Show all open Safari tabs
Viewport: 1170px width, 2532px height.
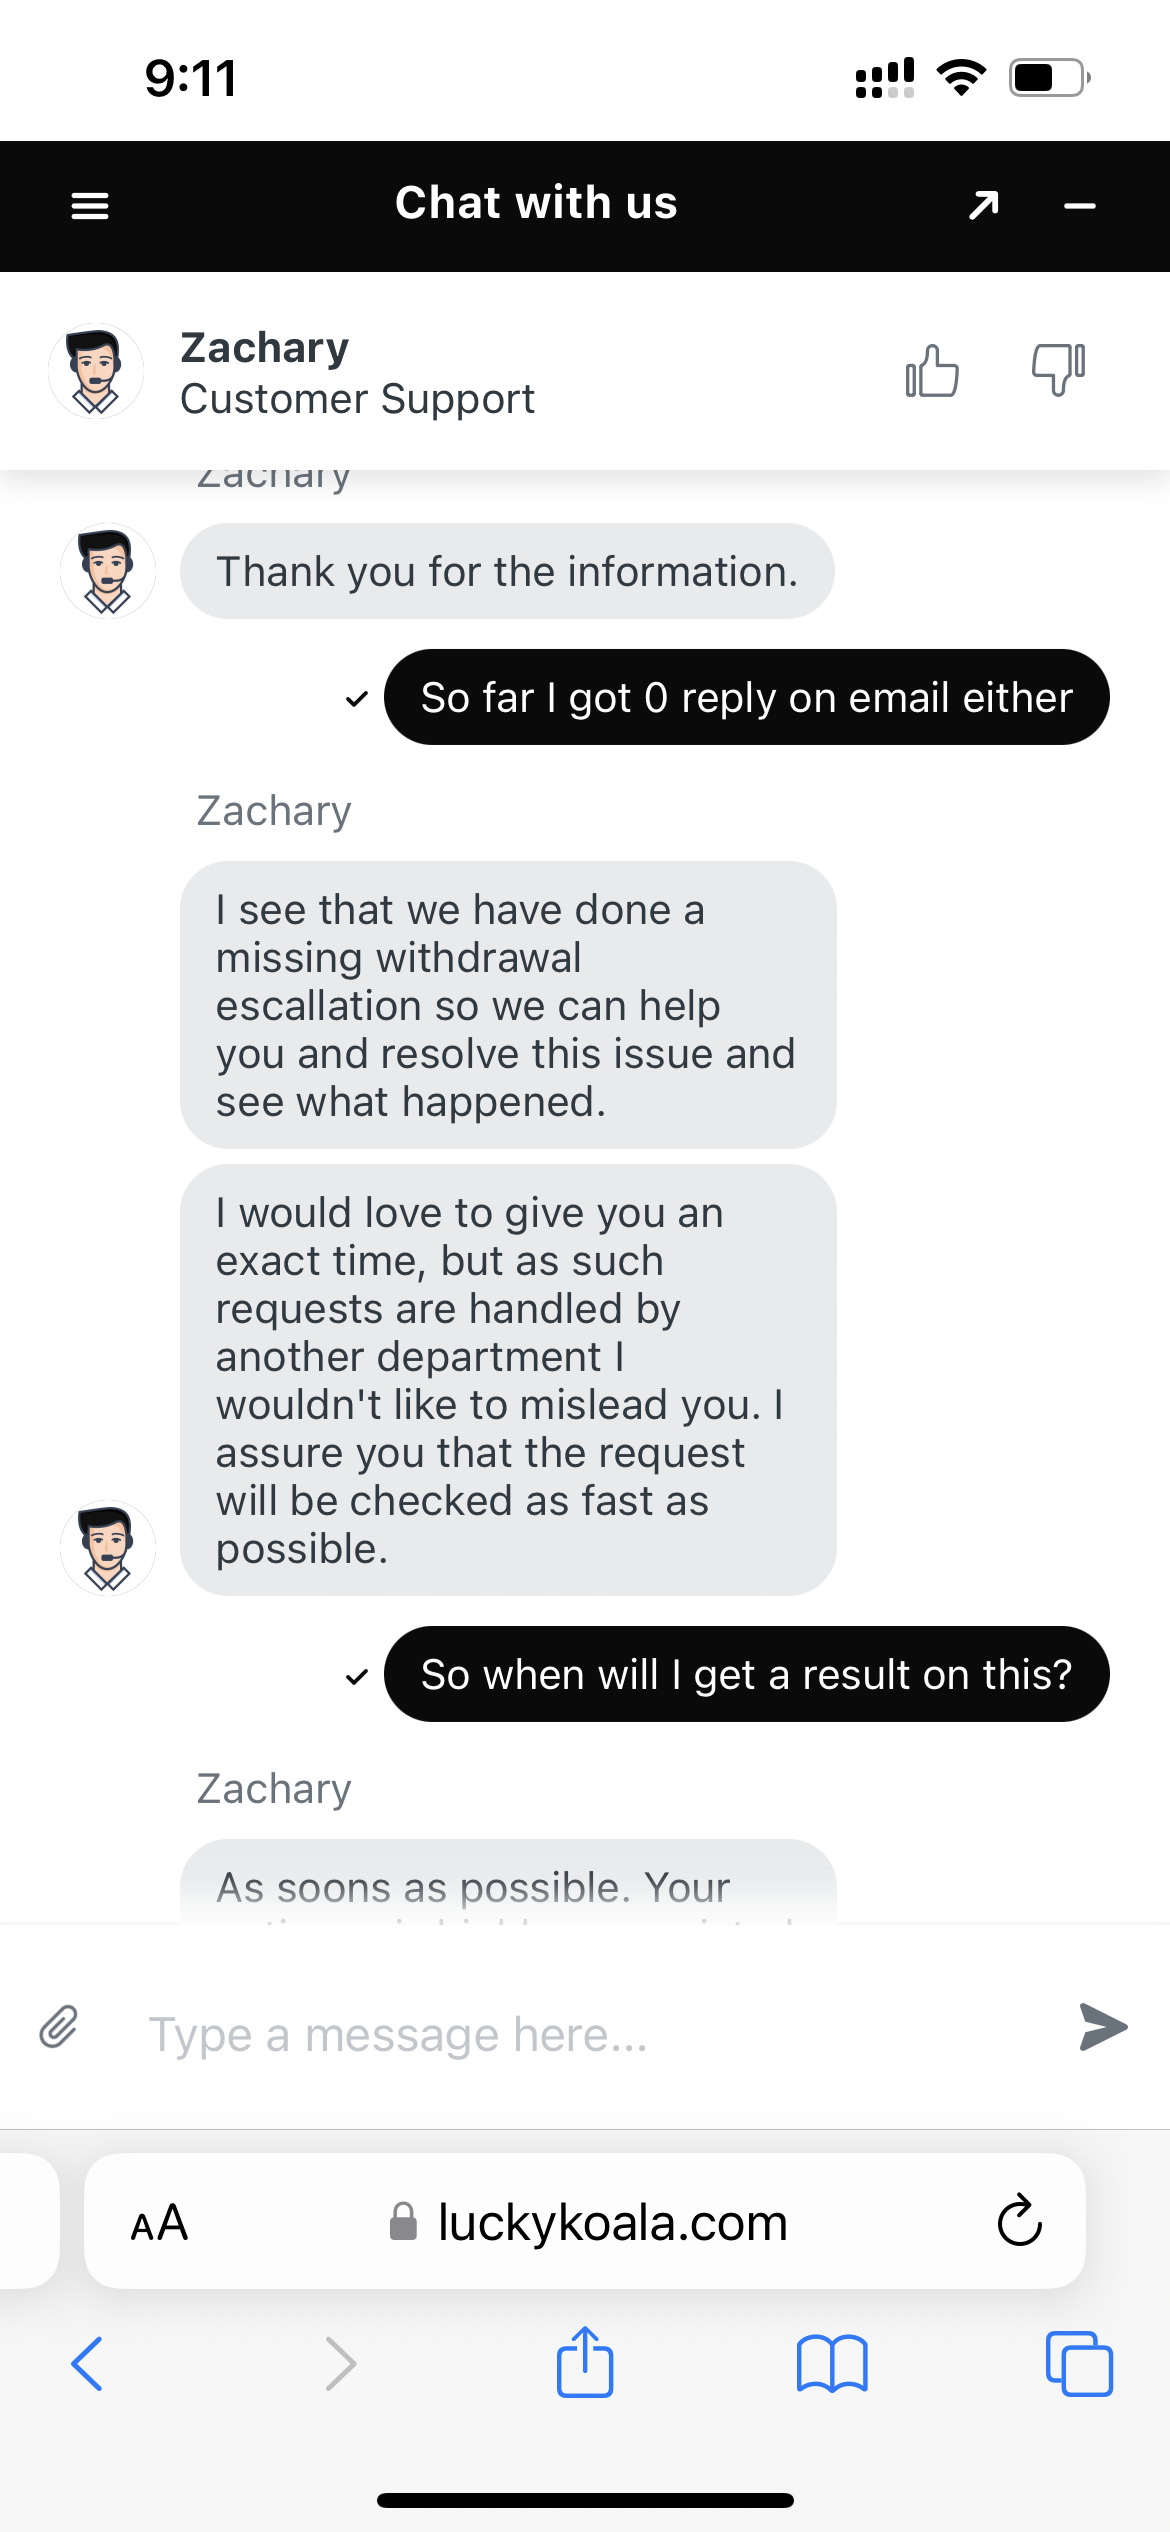[1079, 2364]
